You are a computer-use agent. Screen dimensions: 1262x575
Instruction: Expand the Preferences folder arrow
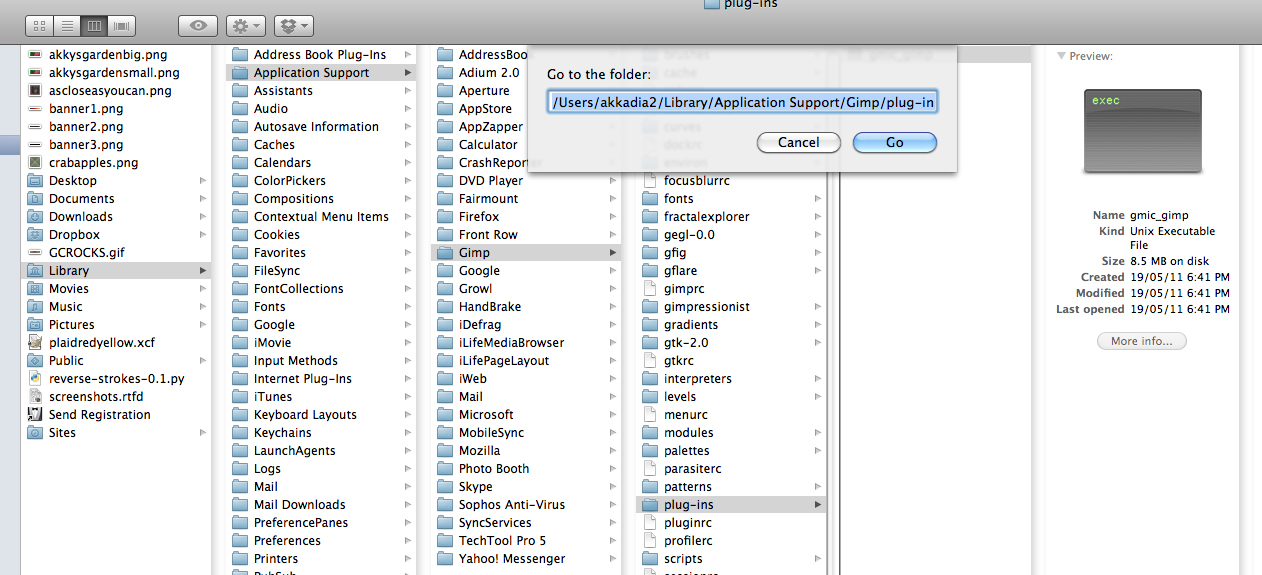pyautogui.click(x=408, y=541)
